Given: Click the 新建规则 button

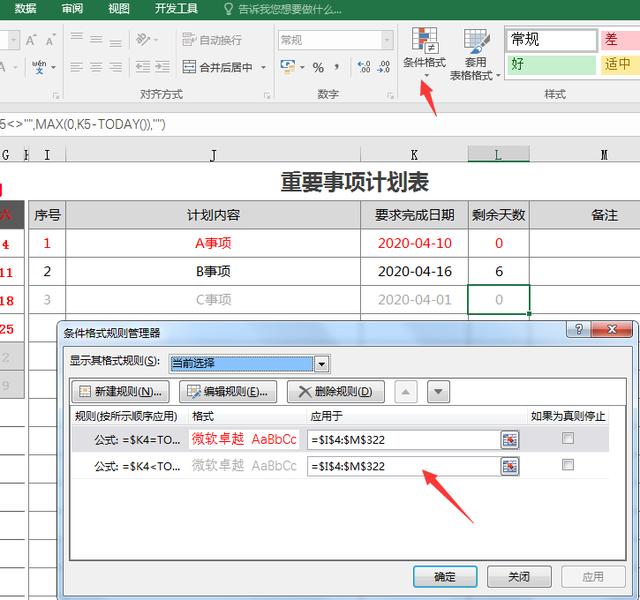Looking at the screenshot, I should click(x=119, y=392).
